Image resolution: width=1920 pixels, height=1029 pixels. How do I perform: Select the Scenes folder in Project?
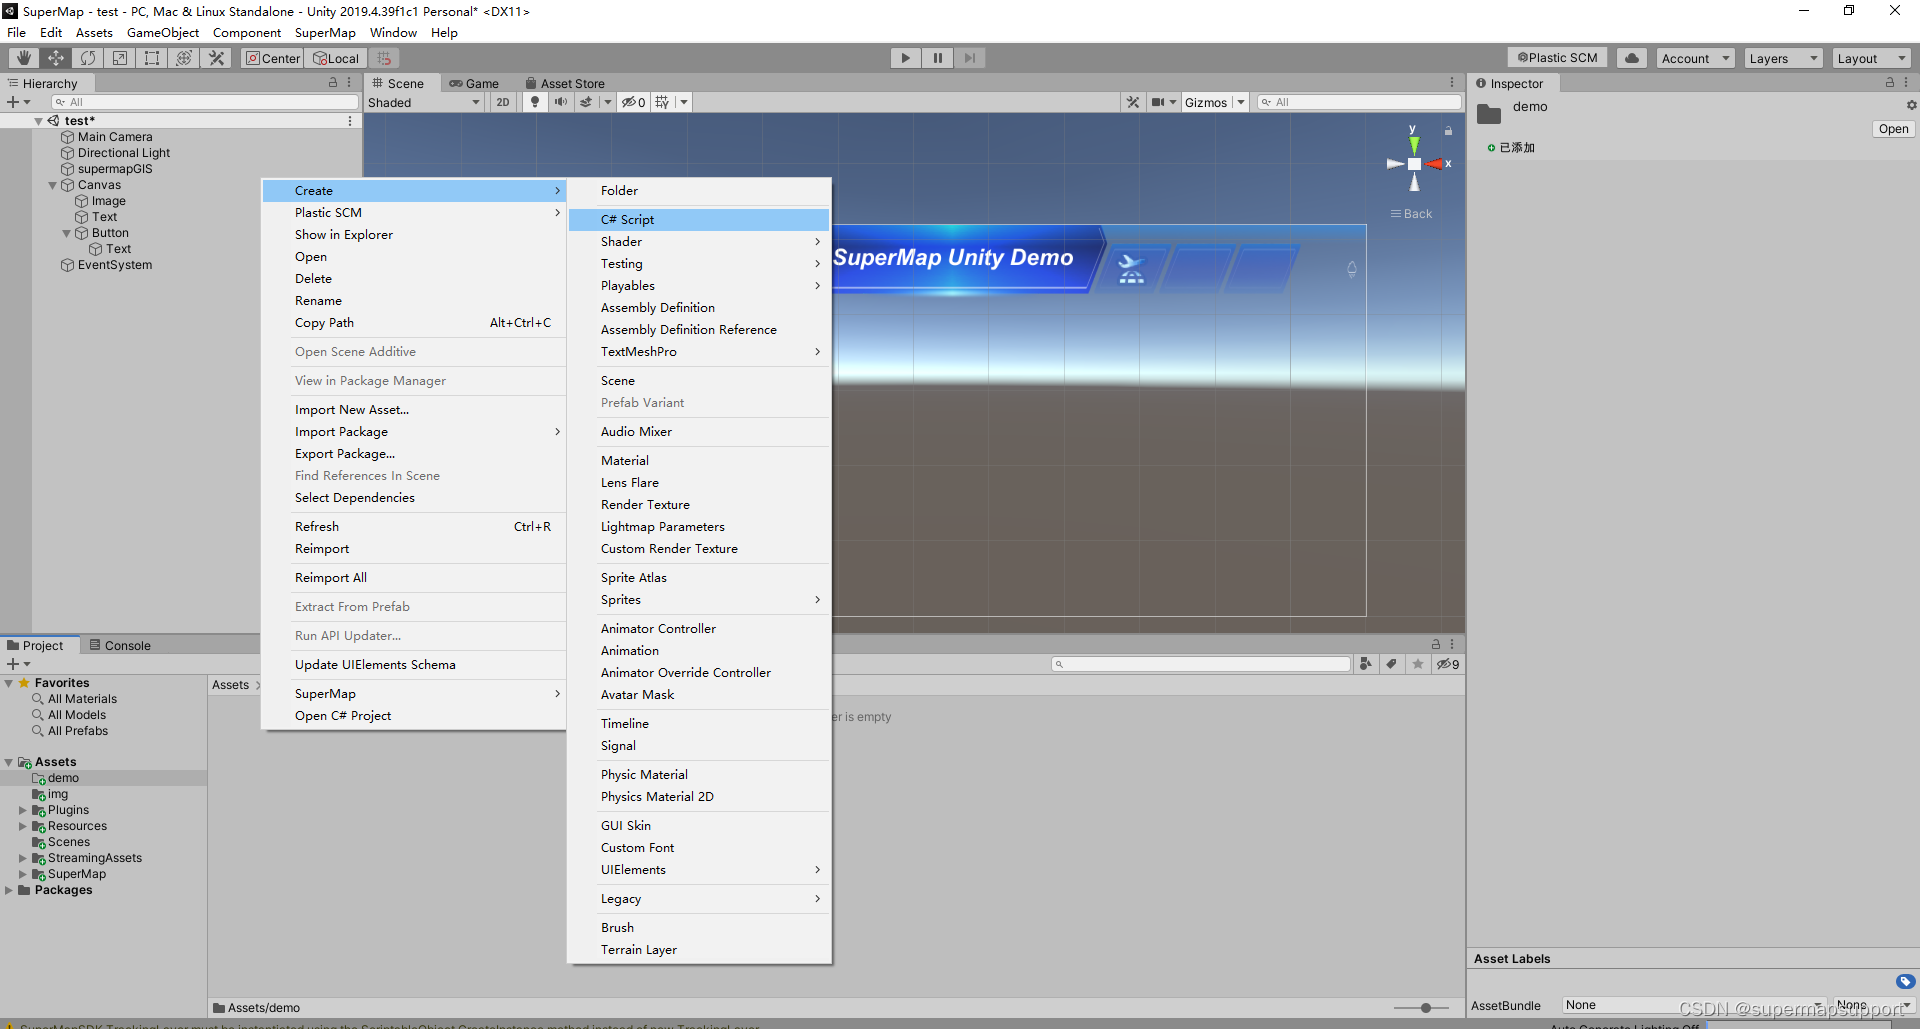[69, 843]
